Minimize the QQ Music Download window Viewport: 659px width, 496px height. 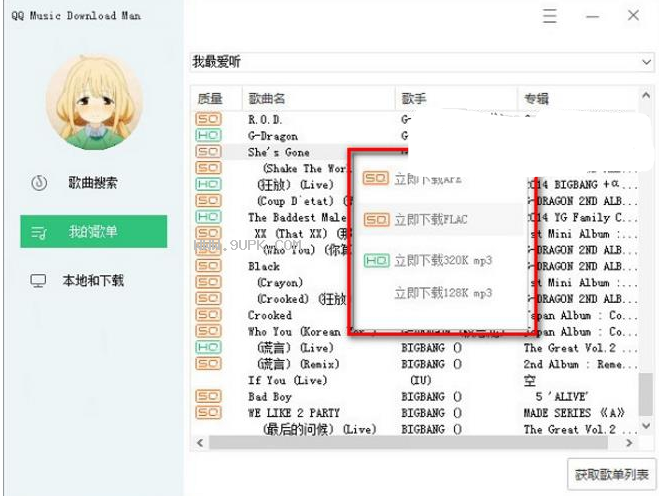coord(593,16)
